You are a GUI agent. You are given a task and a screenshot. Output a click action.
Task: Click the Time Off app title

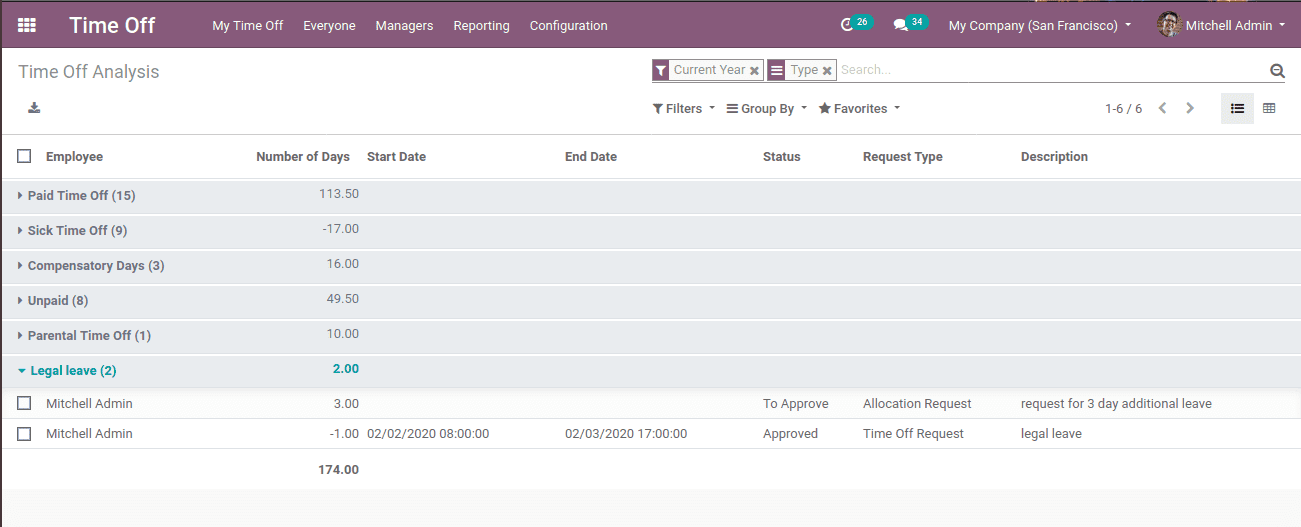pos(112,25)
